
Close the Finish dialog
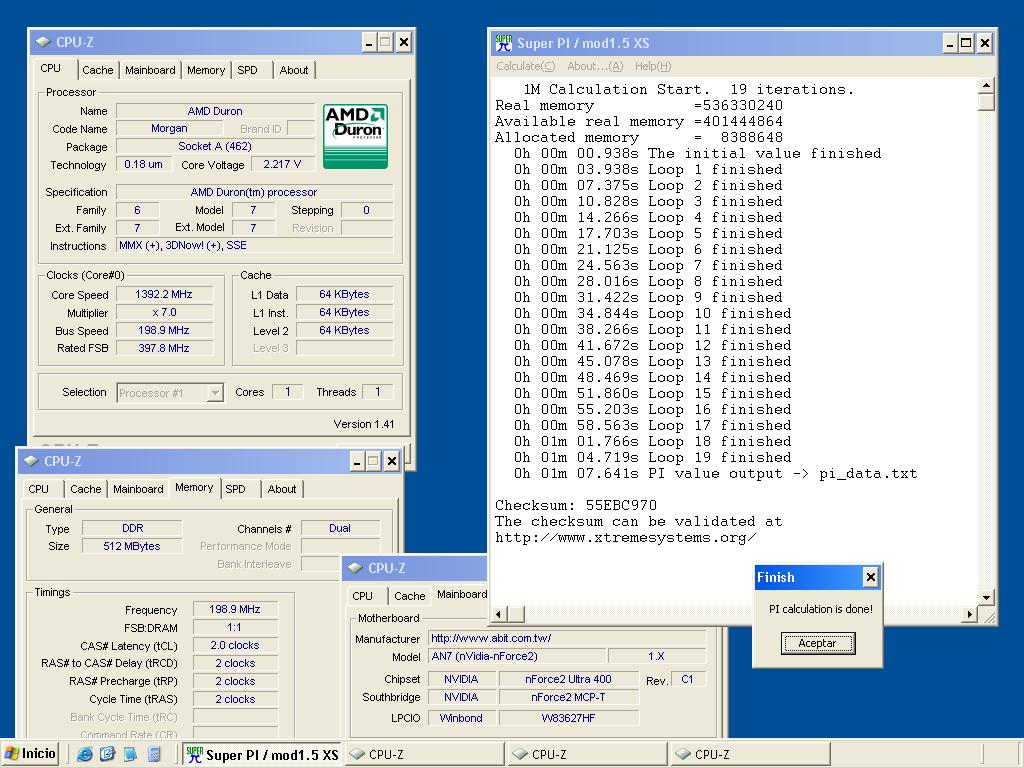tap(871, 577)
